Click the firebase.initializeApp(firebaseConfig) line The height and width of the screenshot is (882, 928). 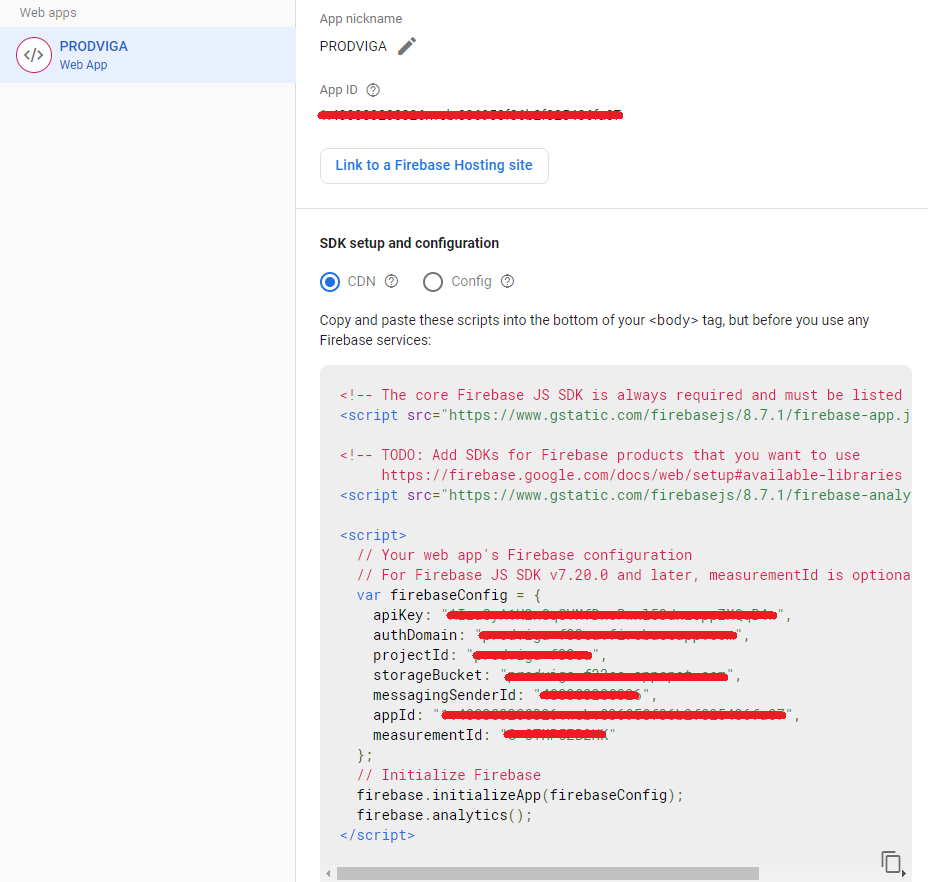click(x=520, y=795)
